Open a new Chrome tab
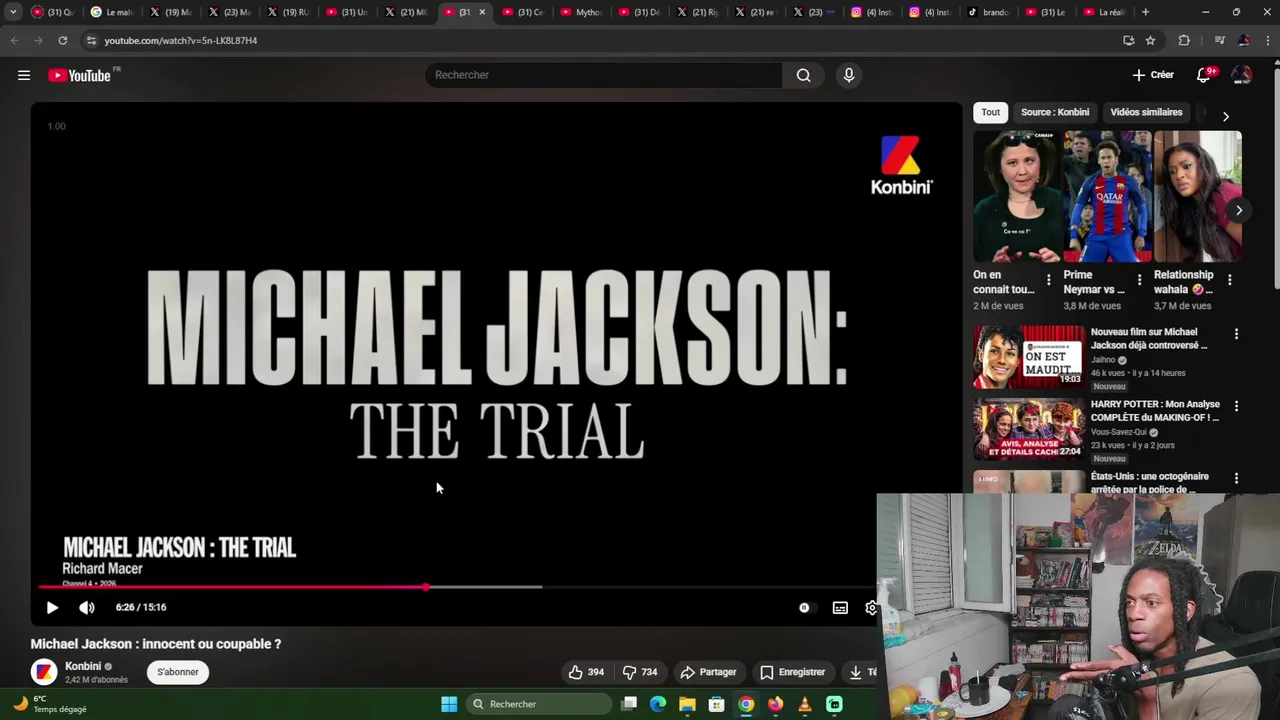Viewport: 1280px width, 720px height. click(1145, 12)
